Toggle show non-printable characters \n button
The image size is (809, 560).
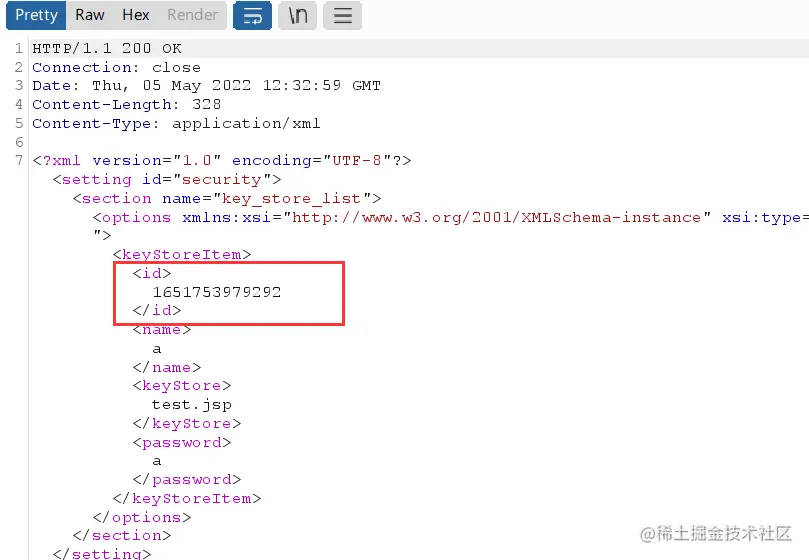[297, 15]
